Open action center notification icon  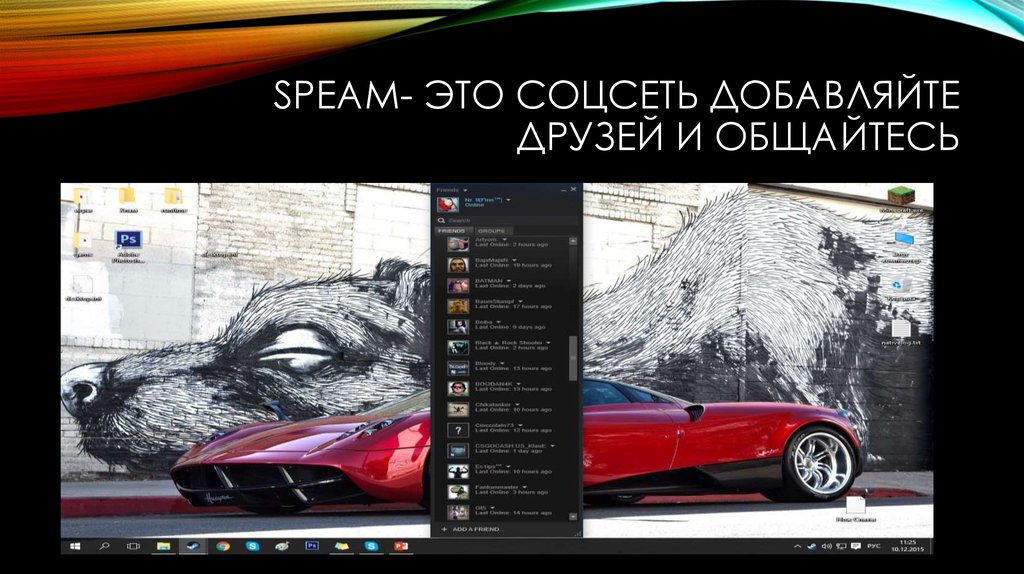(856, 546)
